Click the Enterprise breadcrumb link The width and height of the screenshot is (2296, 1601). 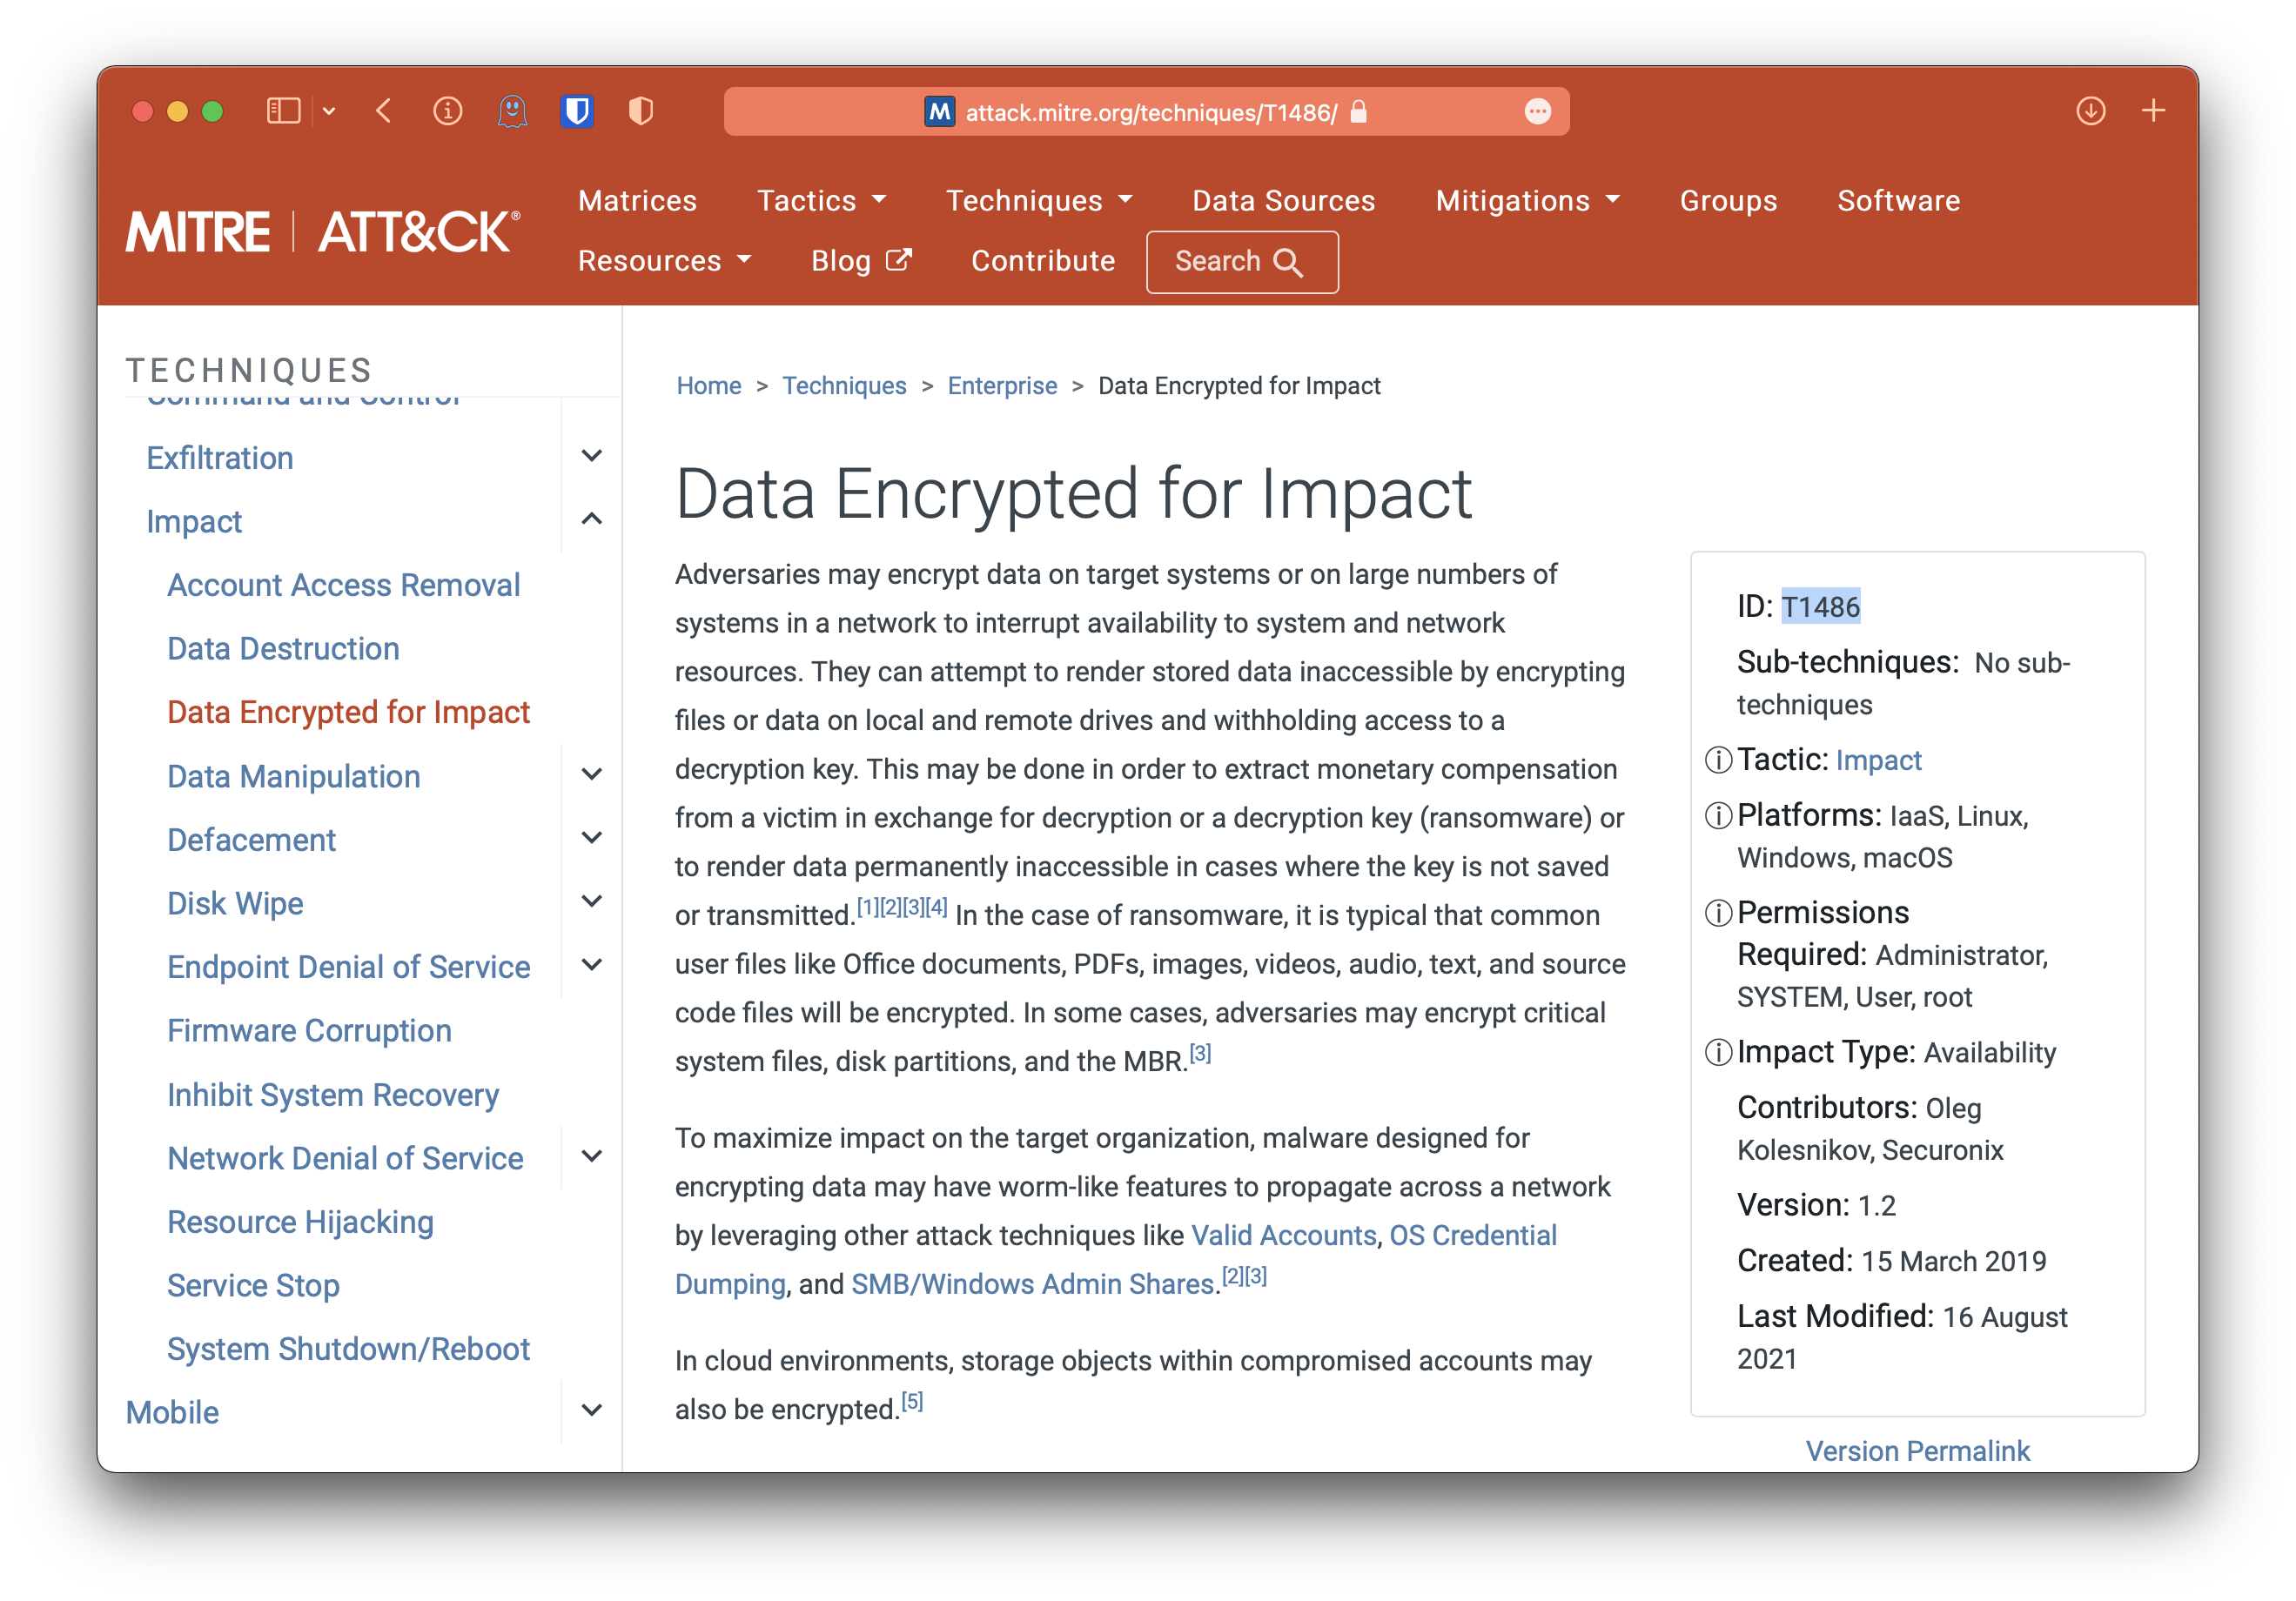pos(1002,385)
